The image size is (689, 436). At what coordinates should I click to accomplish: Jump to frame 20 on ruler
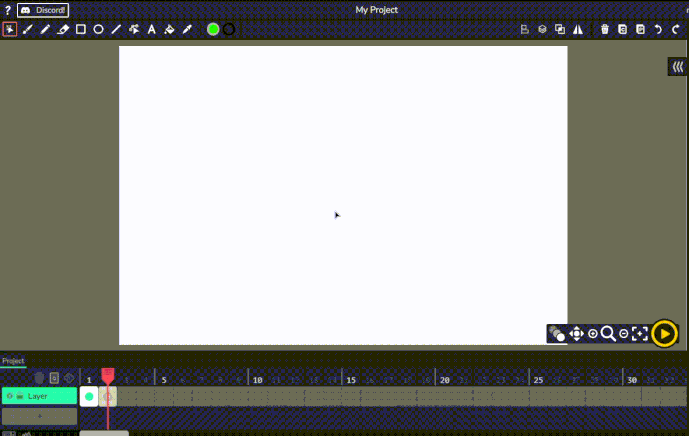click(x=445, y=380)
